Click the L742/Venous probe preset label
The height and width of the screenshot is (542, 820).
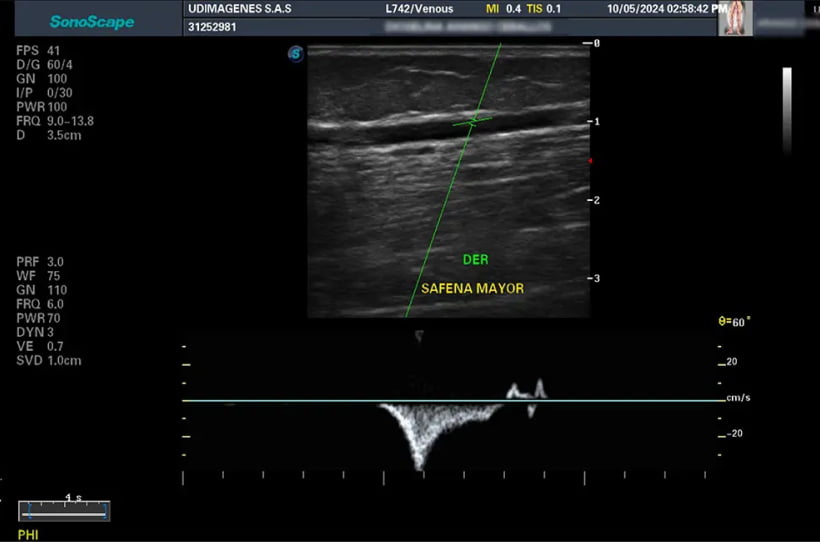tap(420, 9)
